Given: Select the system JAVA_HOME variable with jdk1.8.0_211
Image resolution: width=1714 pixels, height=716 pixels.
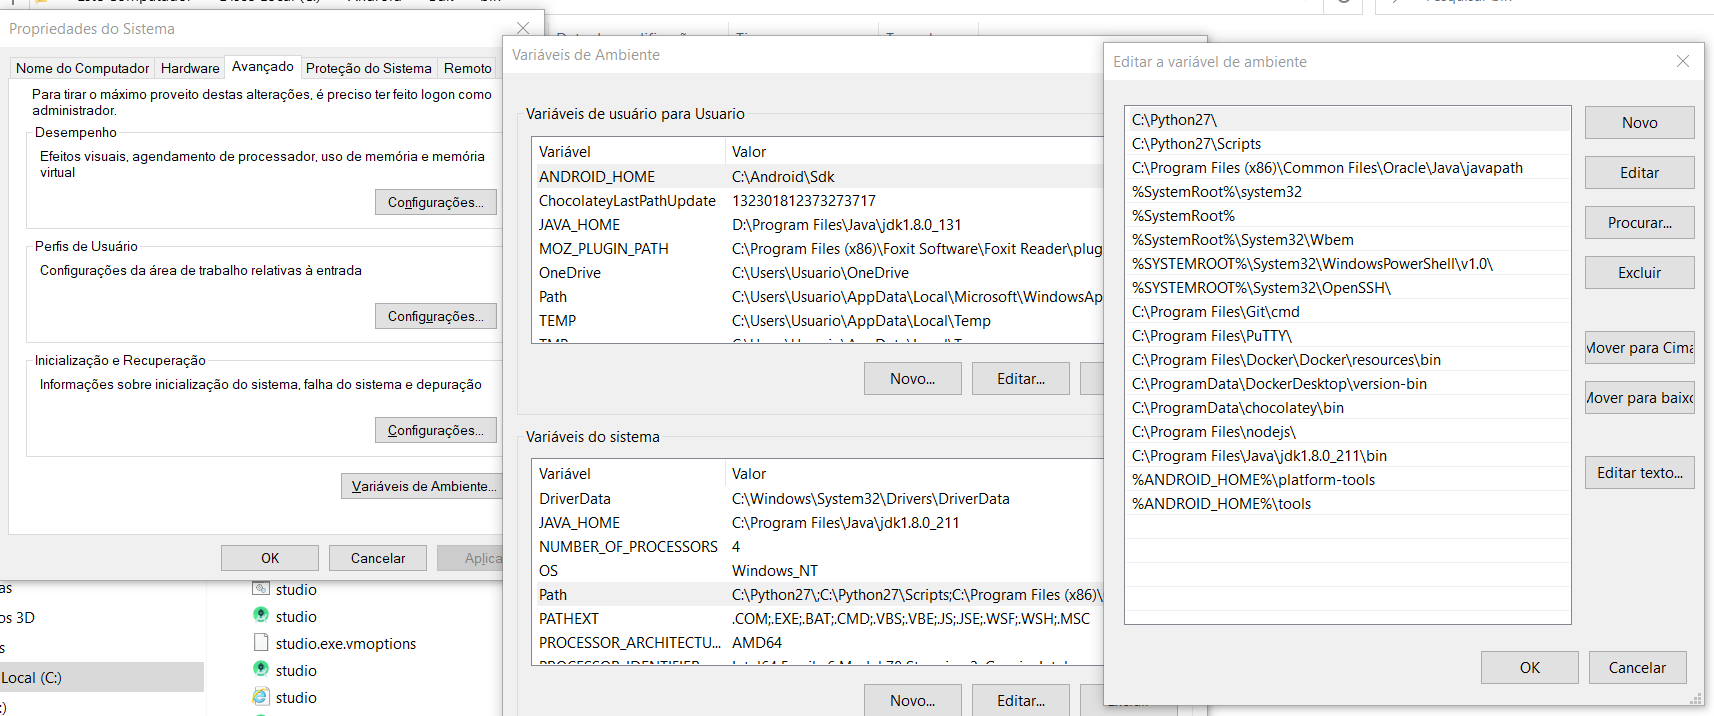Looking at the screenshot, I should click(x=818, y=523).
